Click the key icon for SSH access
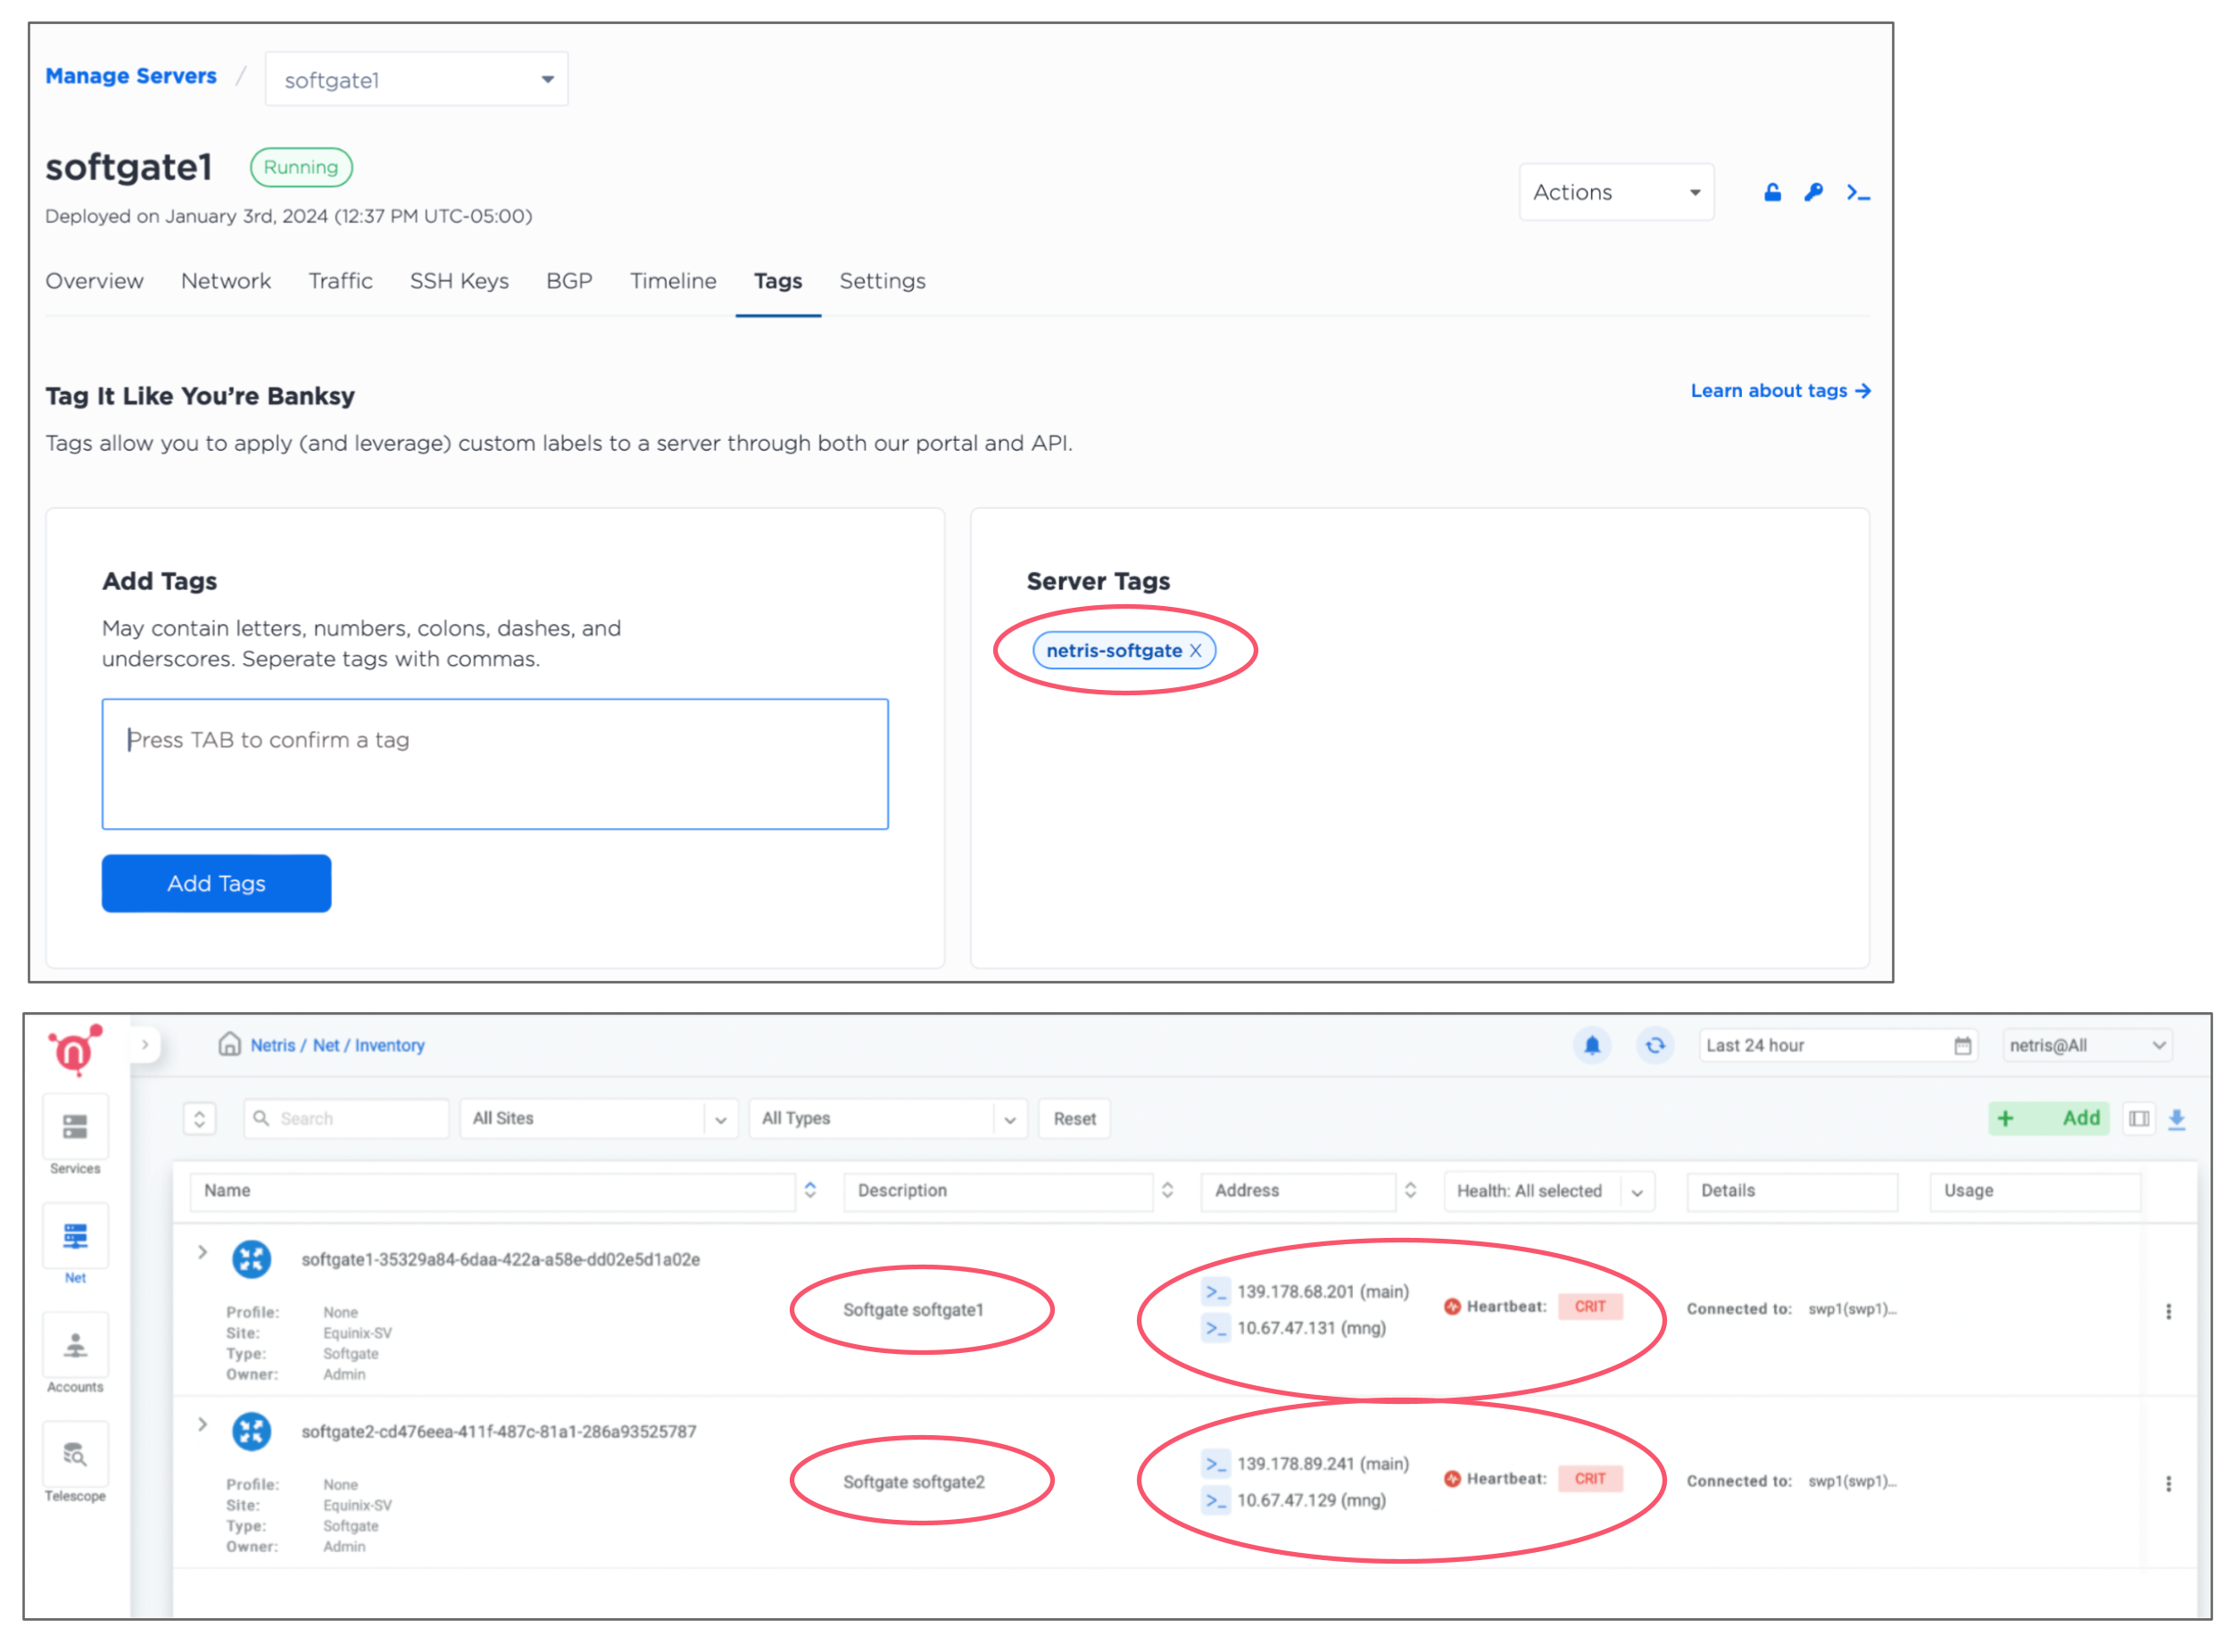The width and height of the screenshot is (2231, 1652). [1813, 192]
